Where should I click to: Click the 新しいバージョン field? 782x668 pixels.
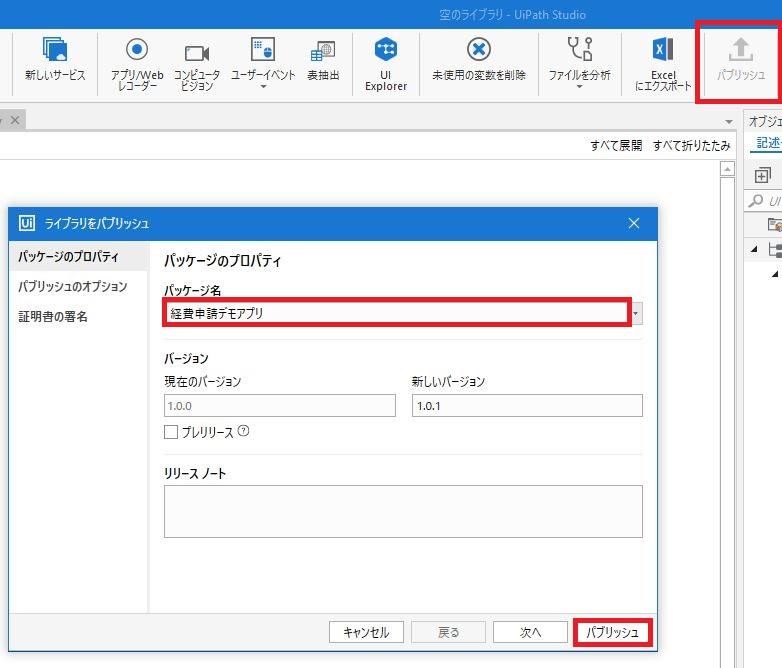click(x=527, y=406)
